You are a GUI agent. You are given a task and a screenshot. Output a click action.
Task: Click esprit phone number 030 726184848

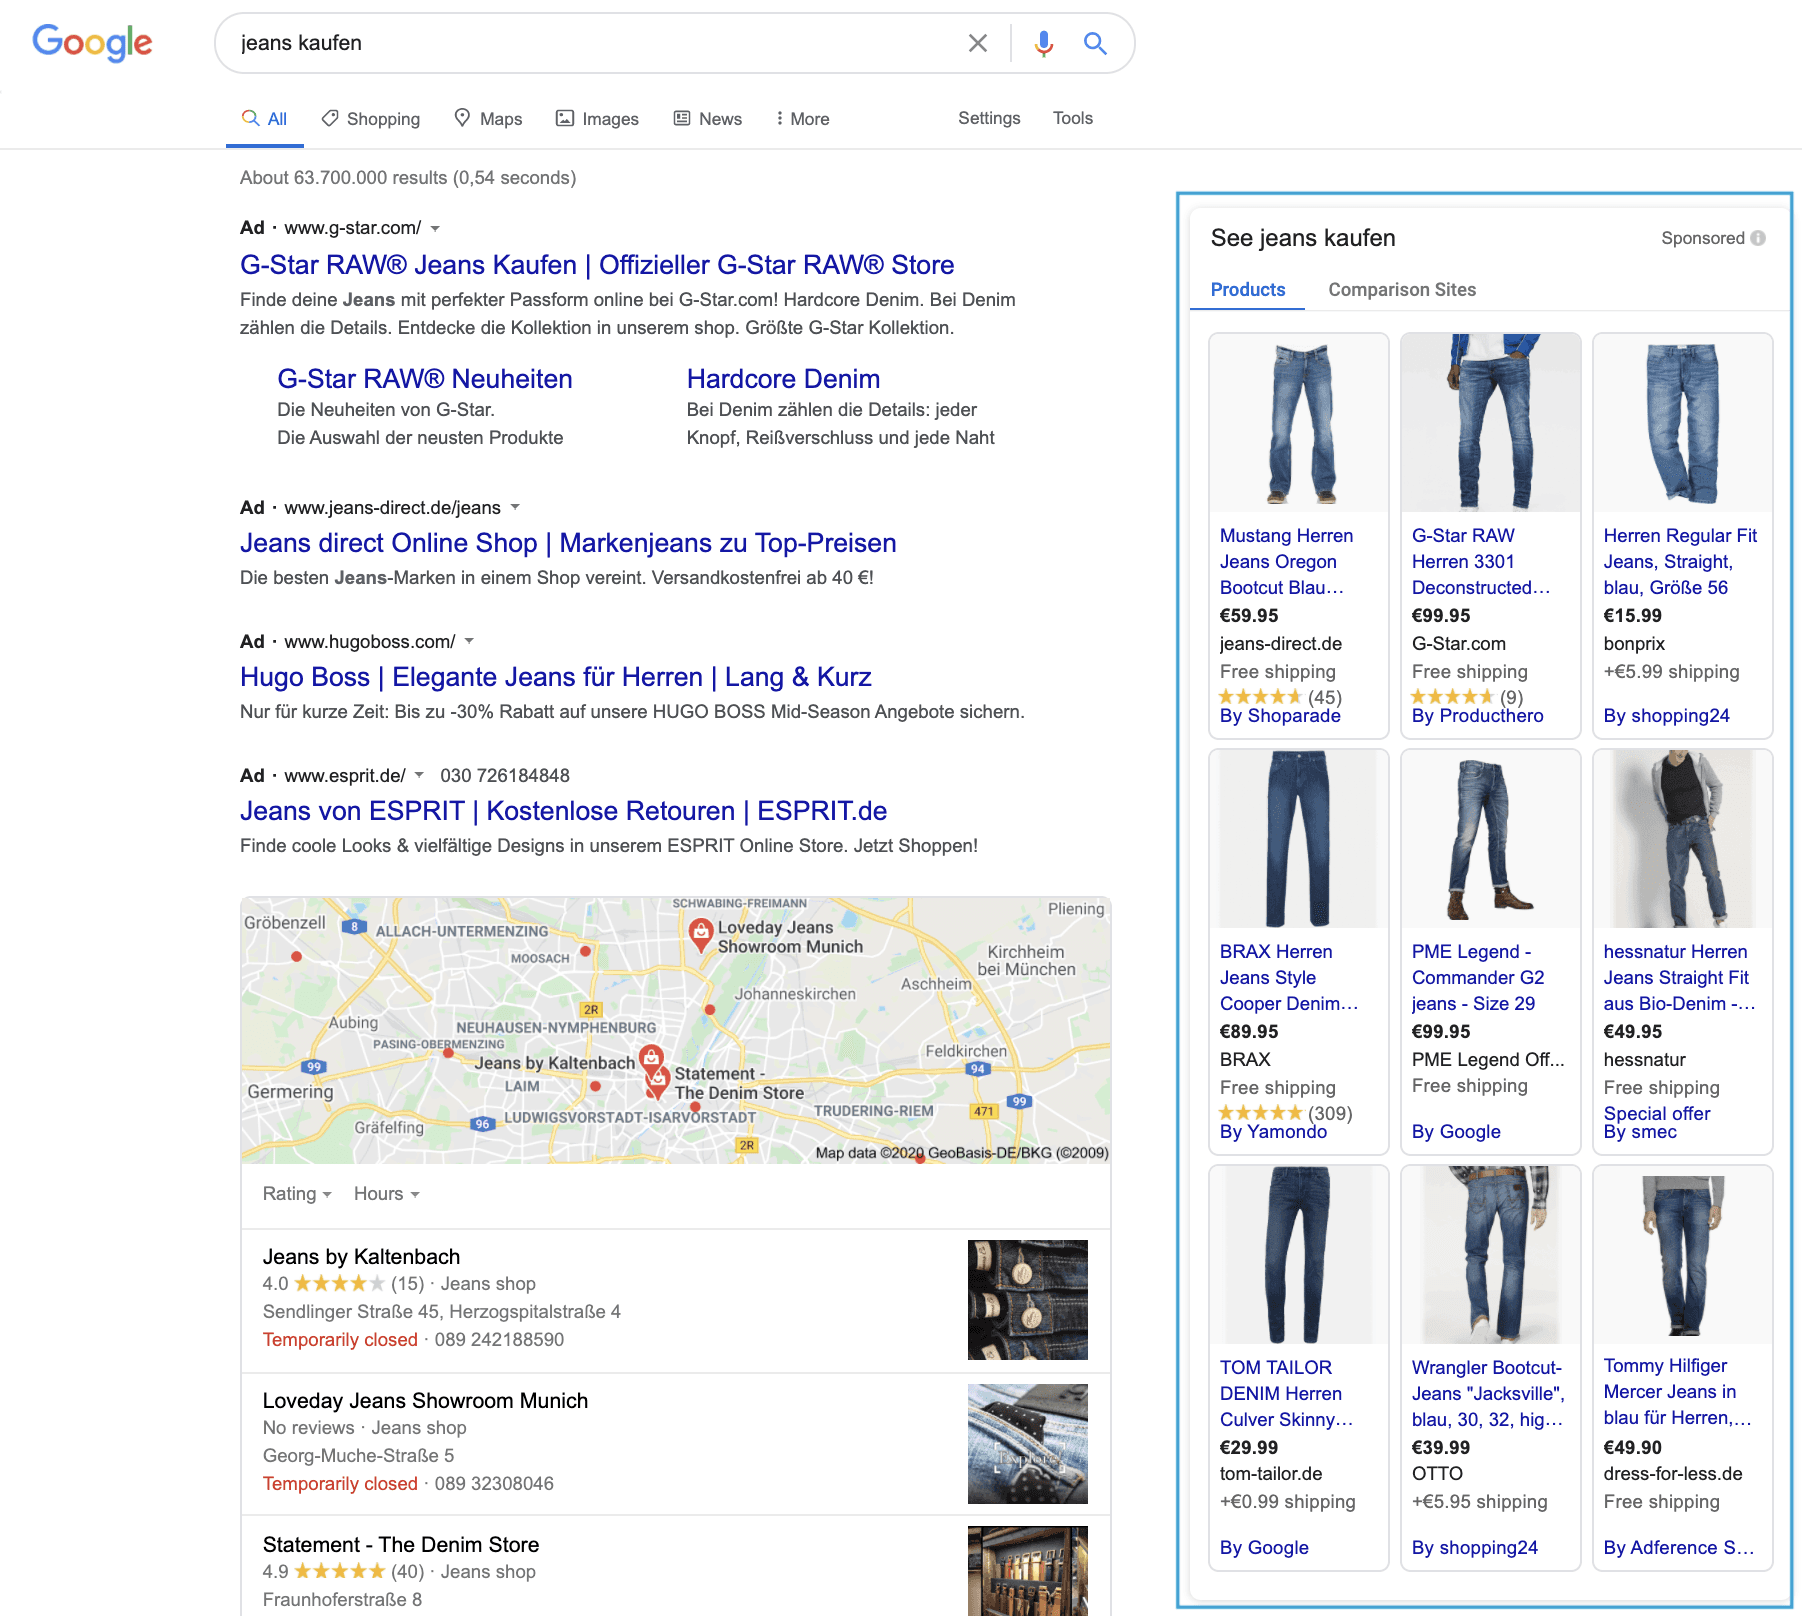(505, 776)
